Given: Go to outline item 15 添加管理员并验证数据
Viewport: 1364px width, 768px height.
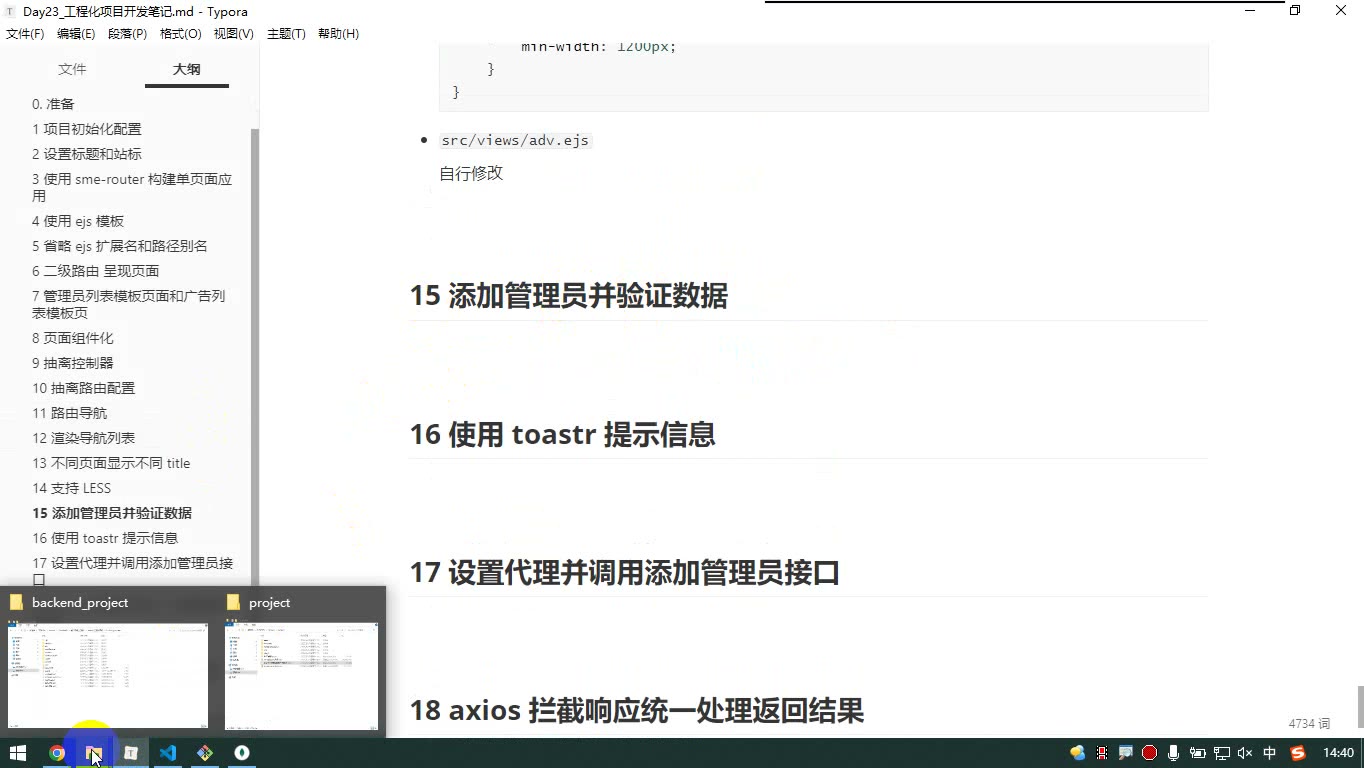Looking at the screenshot, I should (x=112, y=513).
